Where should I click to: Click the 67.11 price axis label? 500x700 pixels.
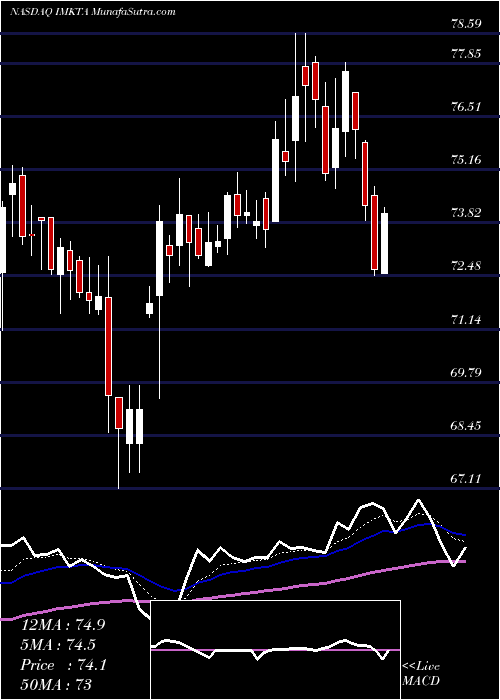pos(466,479)
